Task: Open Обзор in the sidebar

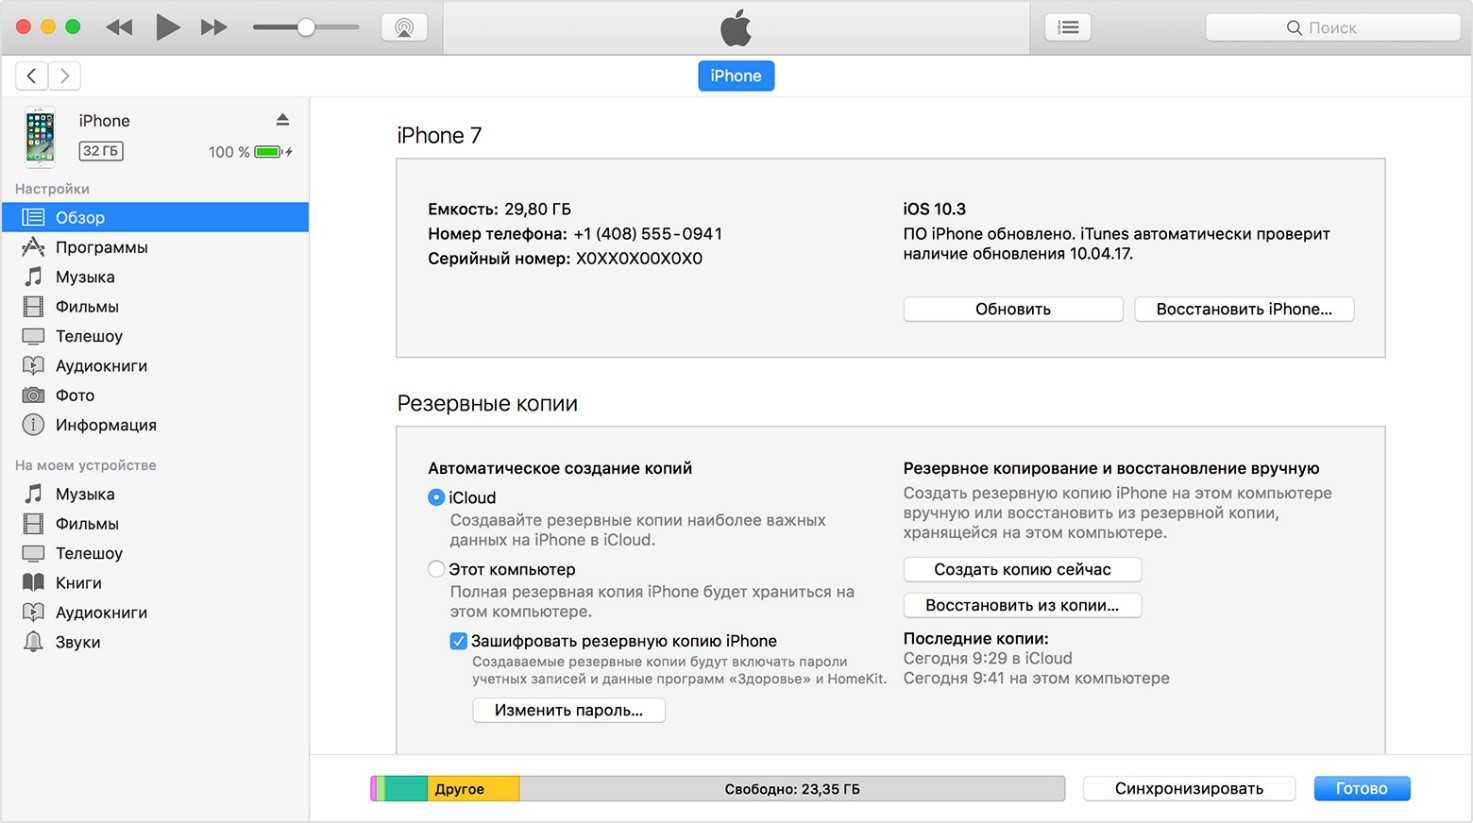Action: click(x=80, y=217)
